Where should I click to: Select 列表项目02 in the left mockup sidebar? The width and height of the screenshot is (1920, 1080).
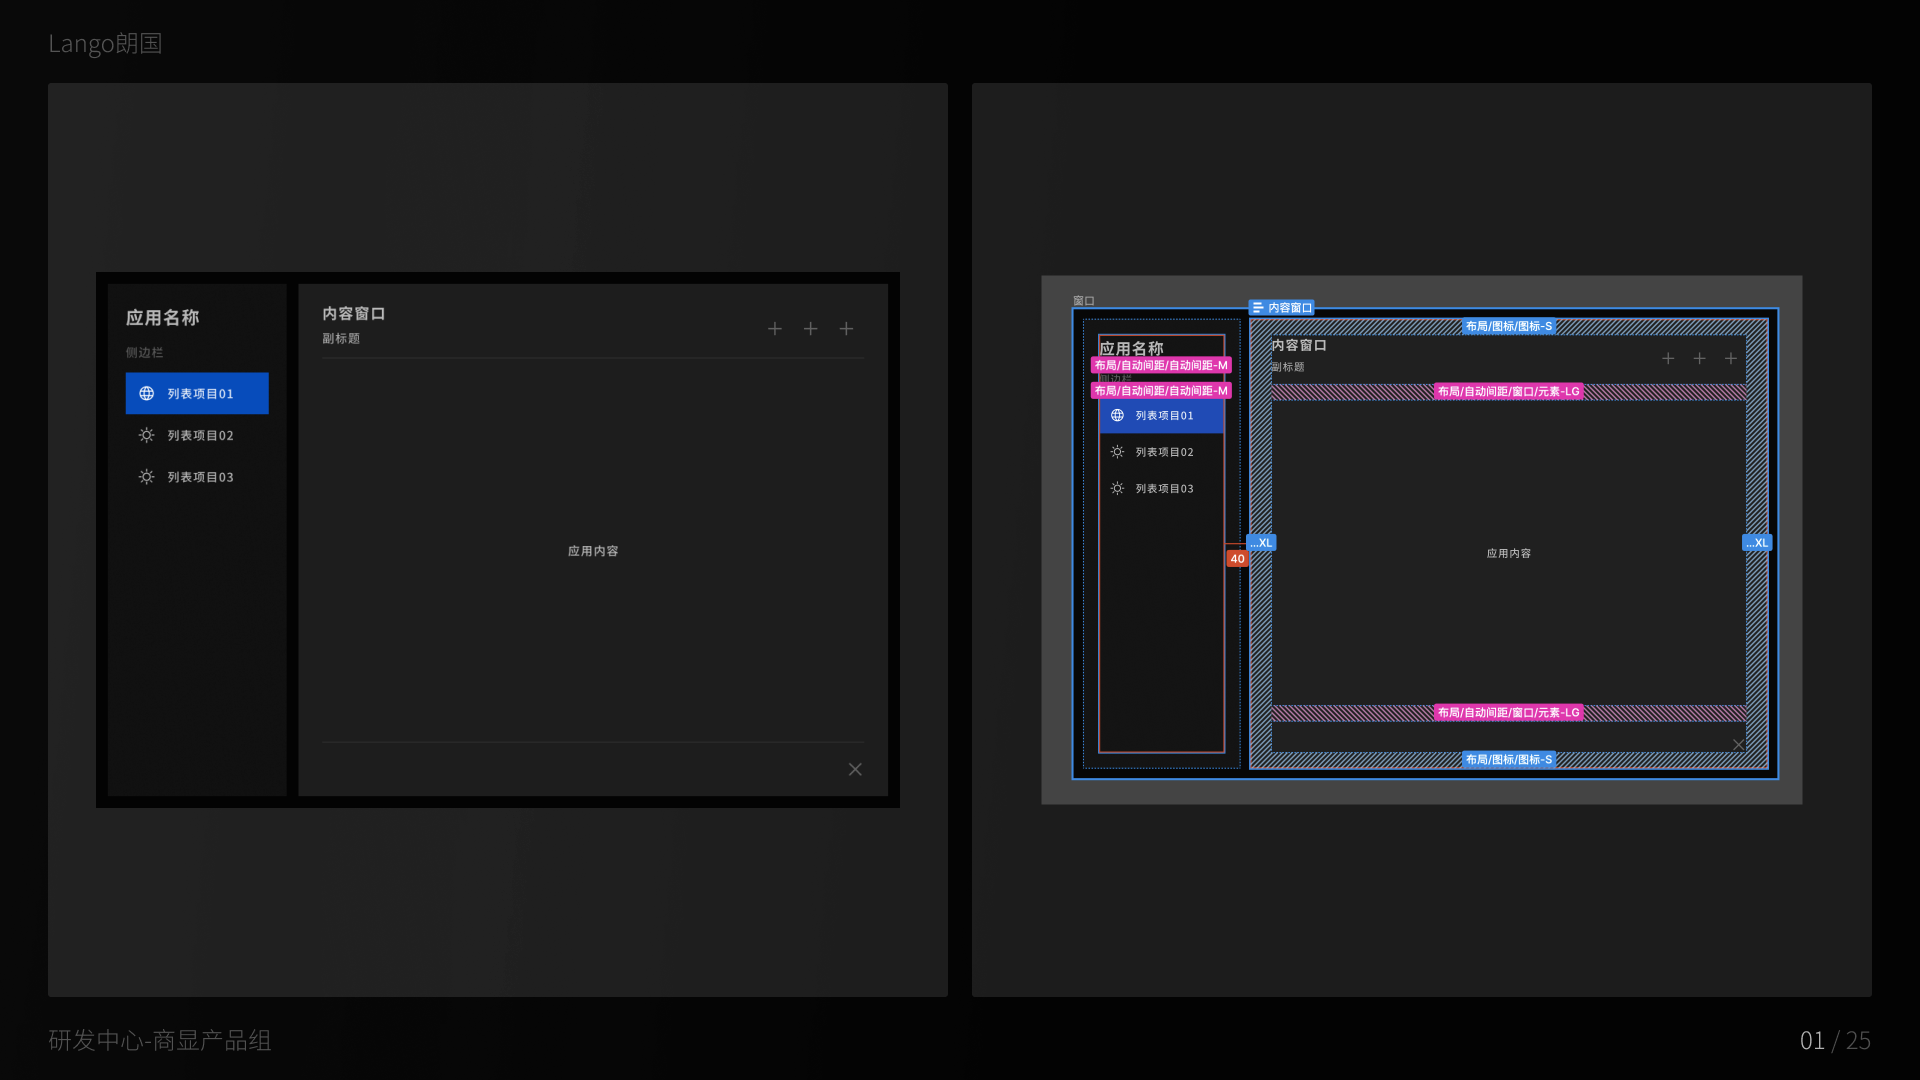[198, 435]
